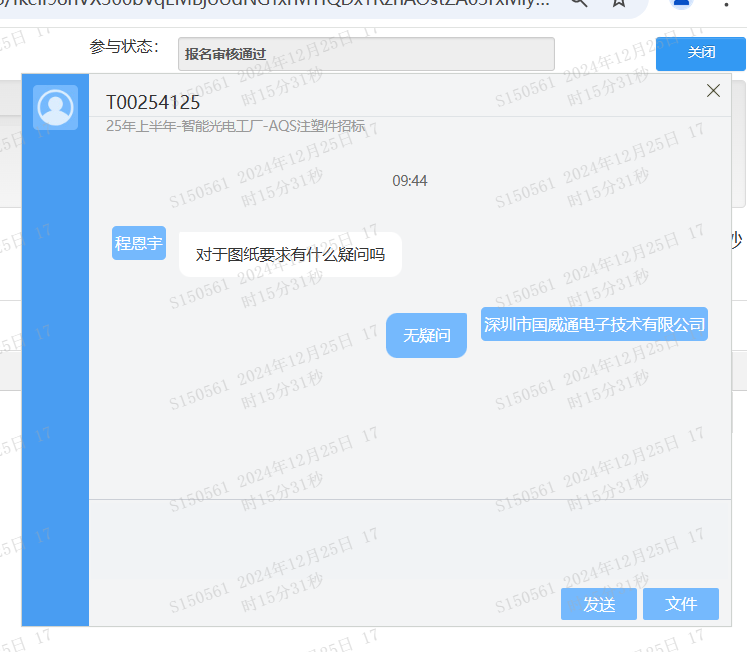Click the chat title T00254125
The image size is (747, 652).
[153, 103]
